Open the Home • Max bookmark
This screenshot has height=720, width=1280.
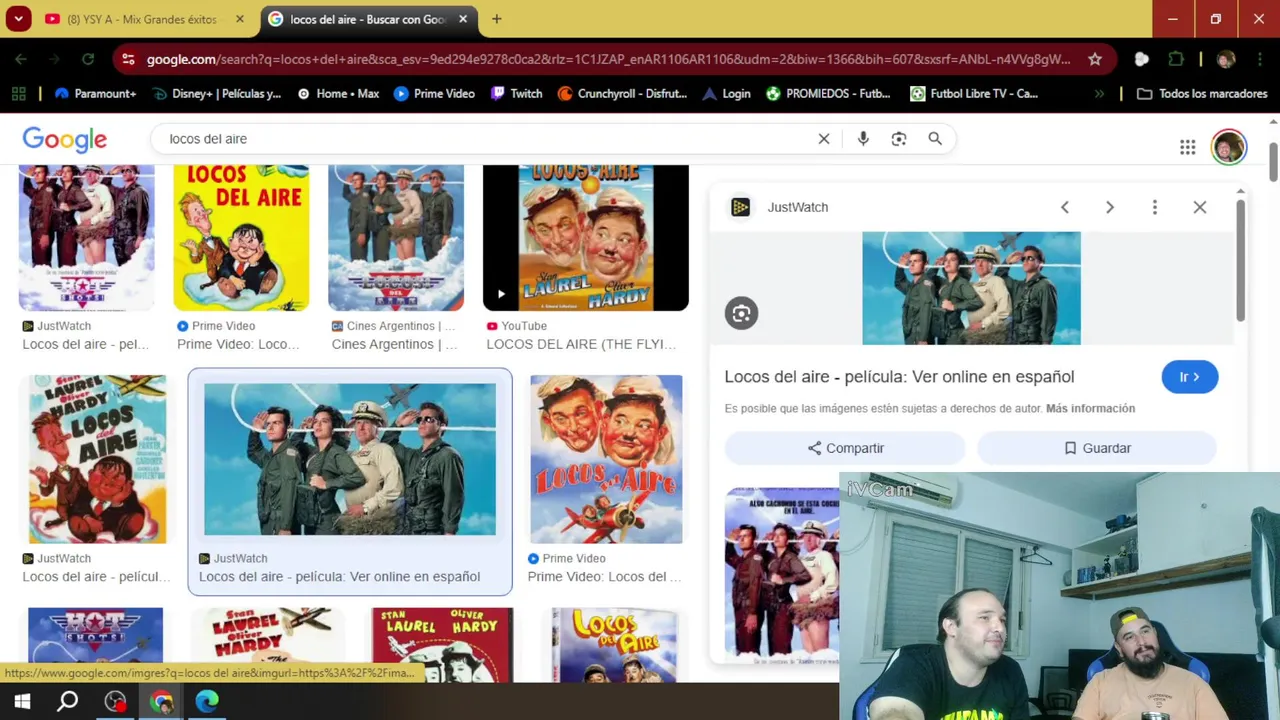pos(338,94)
